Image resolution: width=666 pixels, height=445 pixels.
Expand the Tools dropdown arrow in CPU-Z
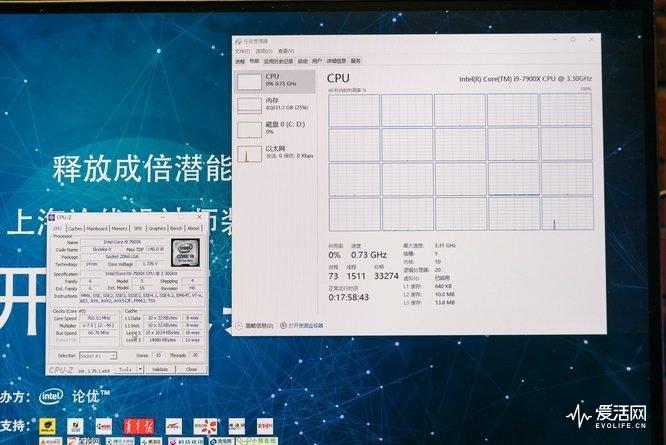click(x=141, y=369)
